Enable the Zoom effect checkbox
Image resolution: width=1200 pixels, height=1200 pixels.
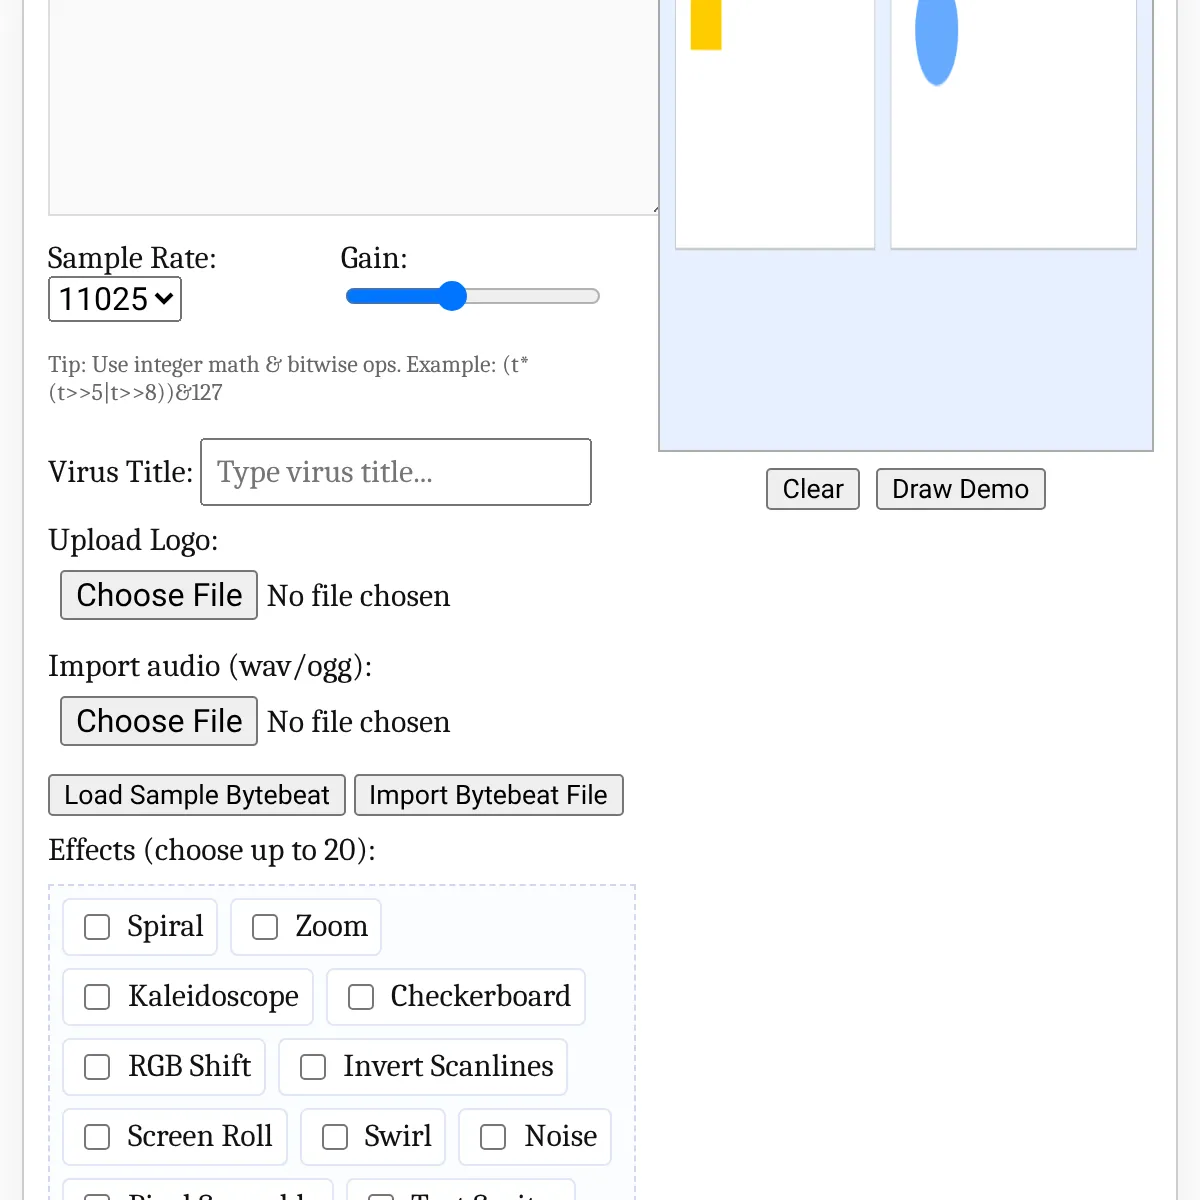265,927
